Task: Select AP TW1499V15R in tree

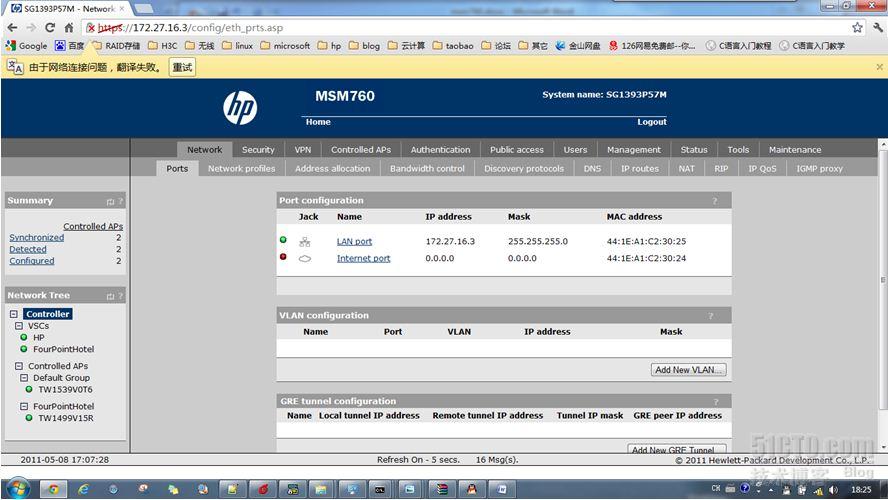Action: point(66,418)
